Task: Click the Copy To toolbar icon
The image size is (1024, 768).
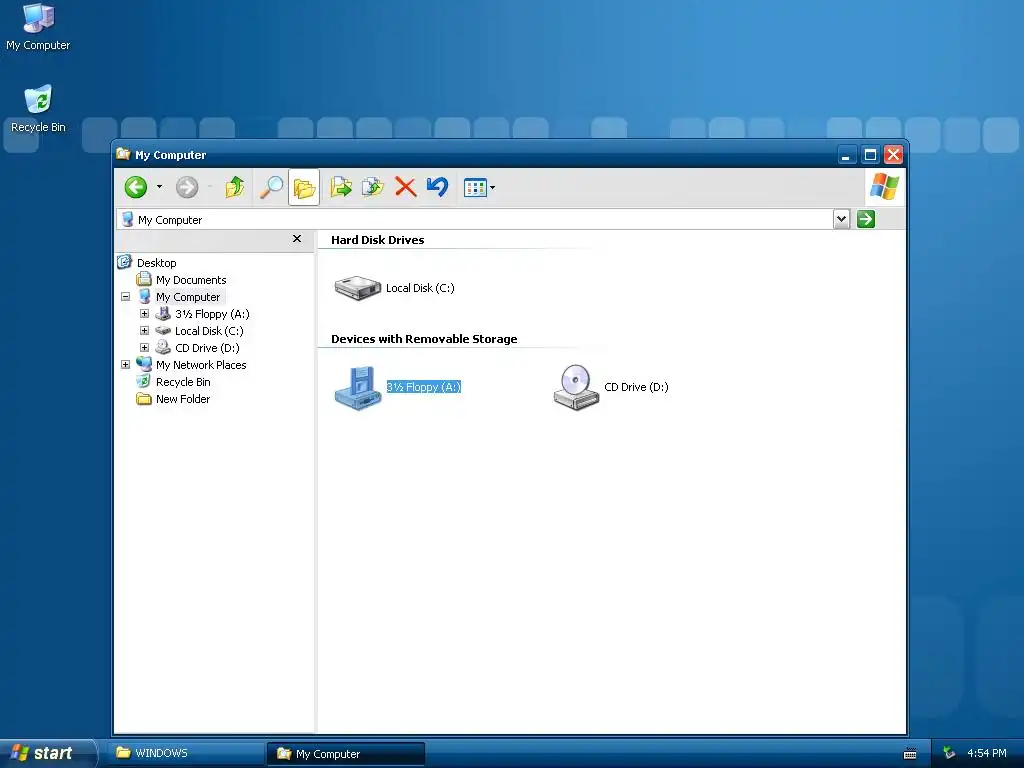Action: click(x=373, y=187)
